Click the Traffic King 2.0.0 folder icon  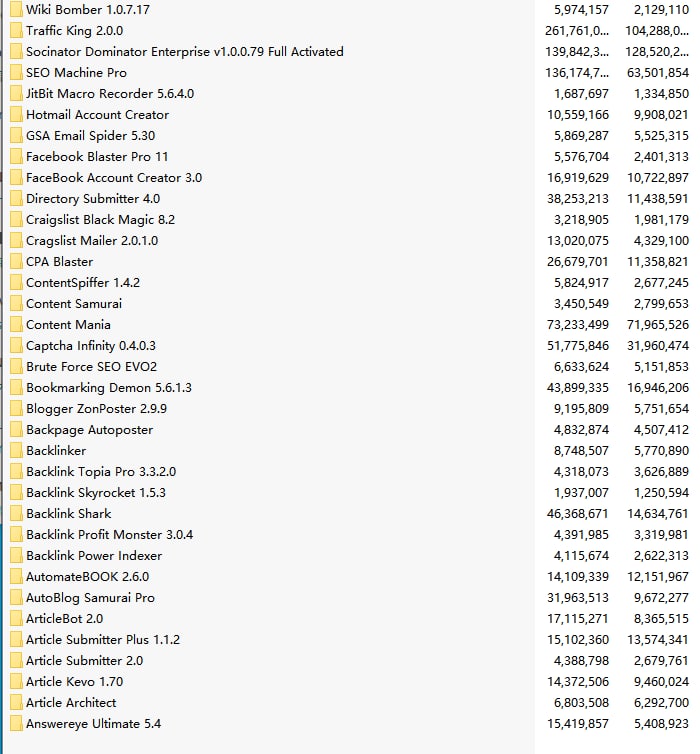click(x=16, y=30)
